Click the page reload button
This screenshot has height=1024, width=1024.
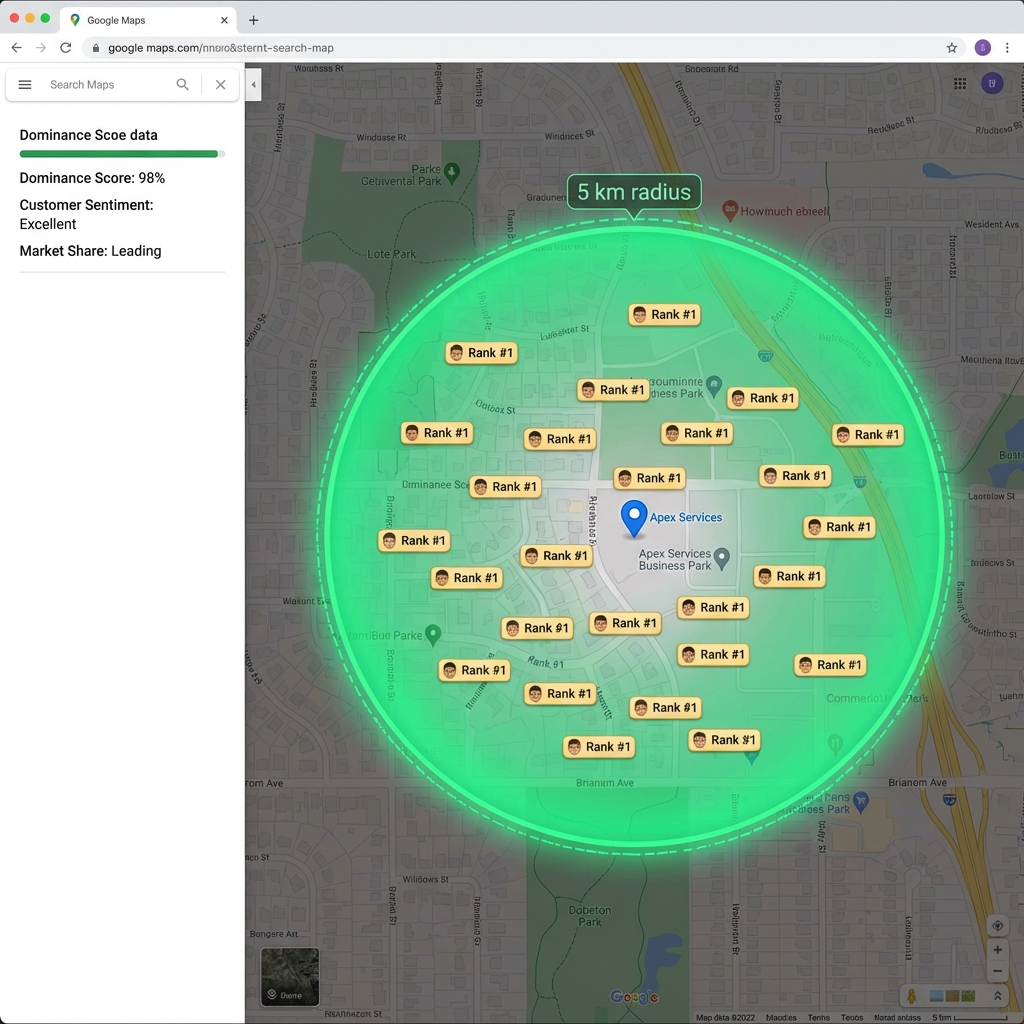coord(65,47)
